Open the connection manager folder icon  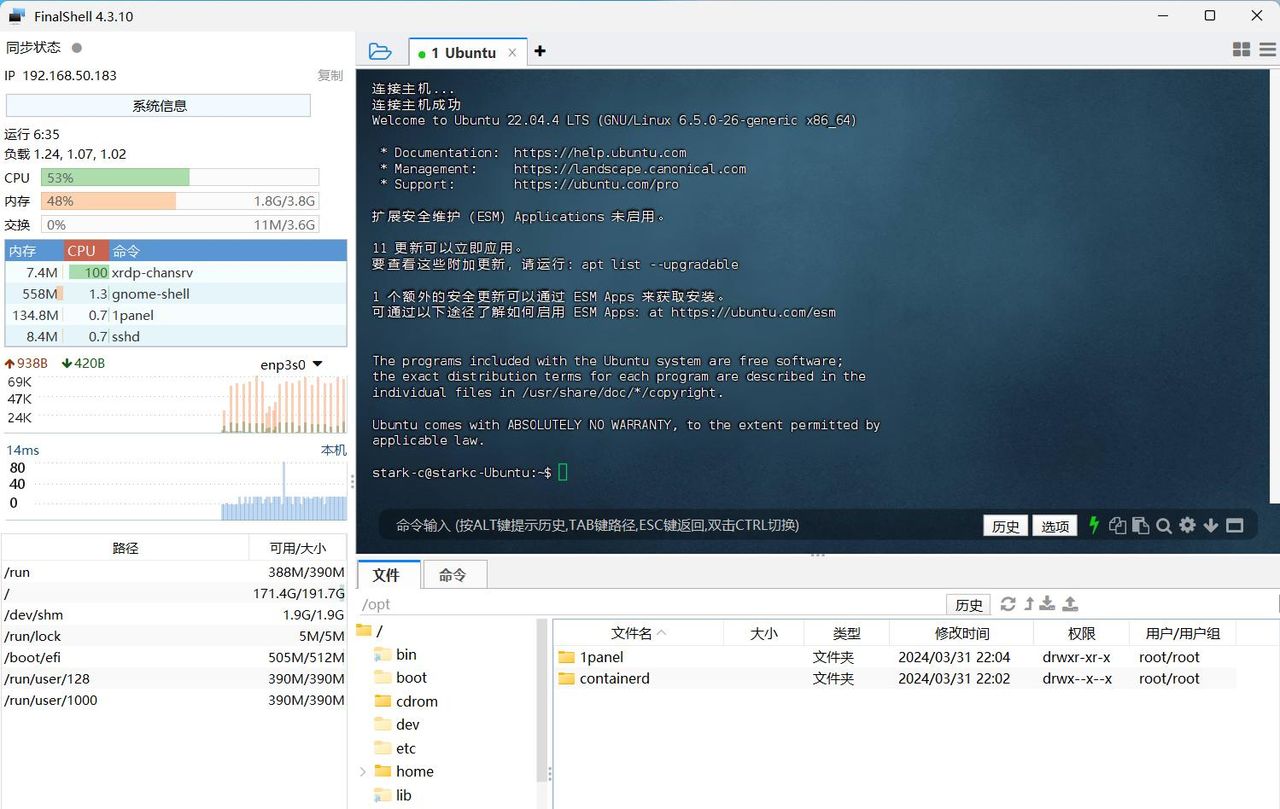(x=379, y=51)
